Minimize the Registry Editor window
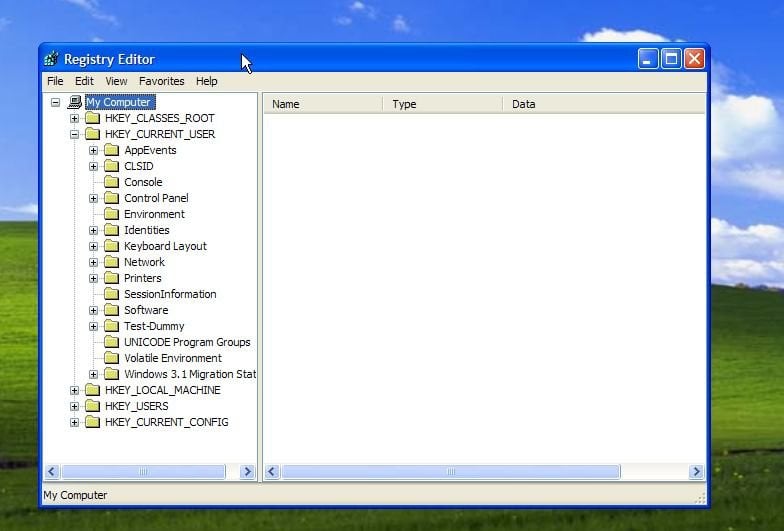The image size is (784, 531). [648, 59]
